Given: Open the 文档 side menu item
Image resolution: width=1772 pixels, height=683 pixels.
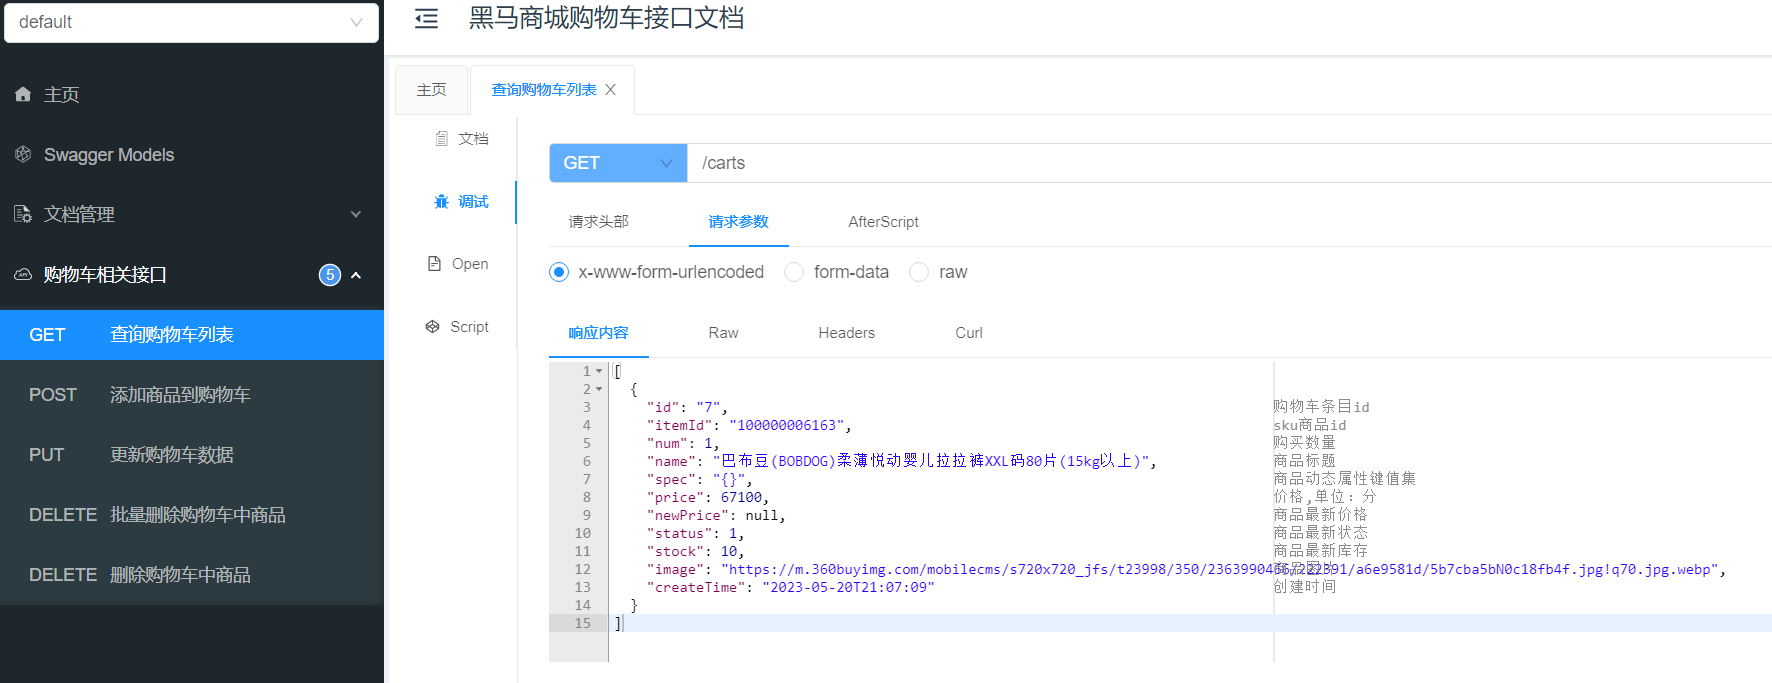Looking at the screenshot, I should 461,138.
